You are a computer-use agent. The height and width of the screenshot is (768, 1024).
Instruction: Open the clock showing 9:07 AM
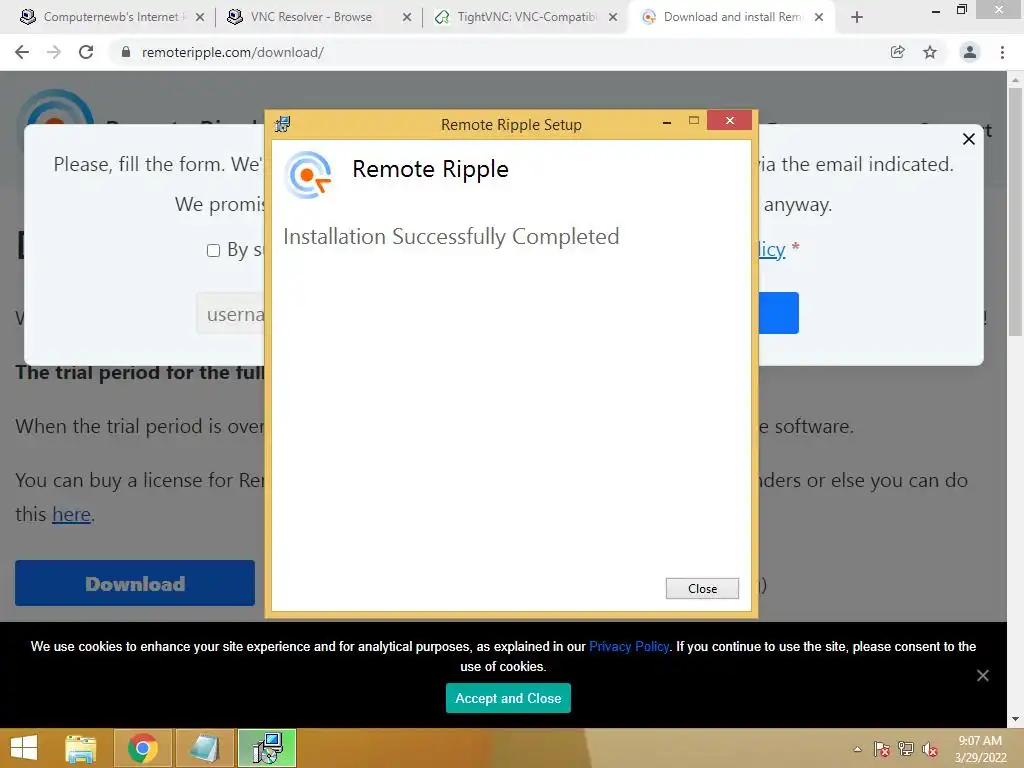pos(980,749)
